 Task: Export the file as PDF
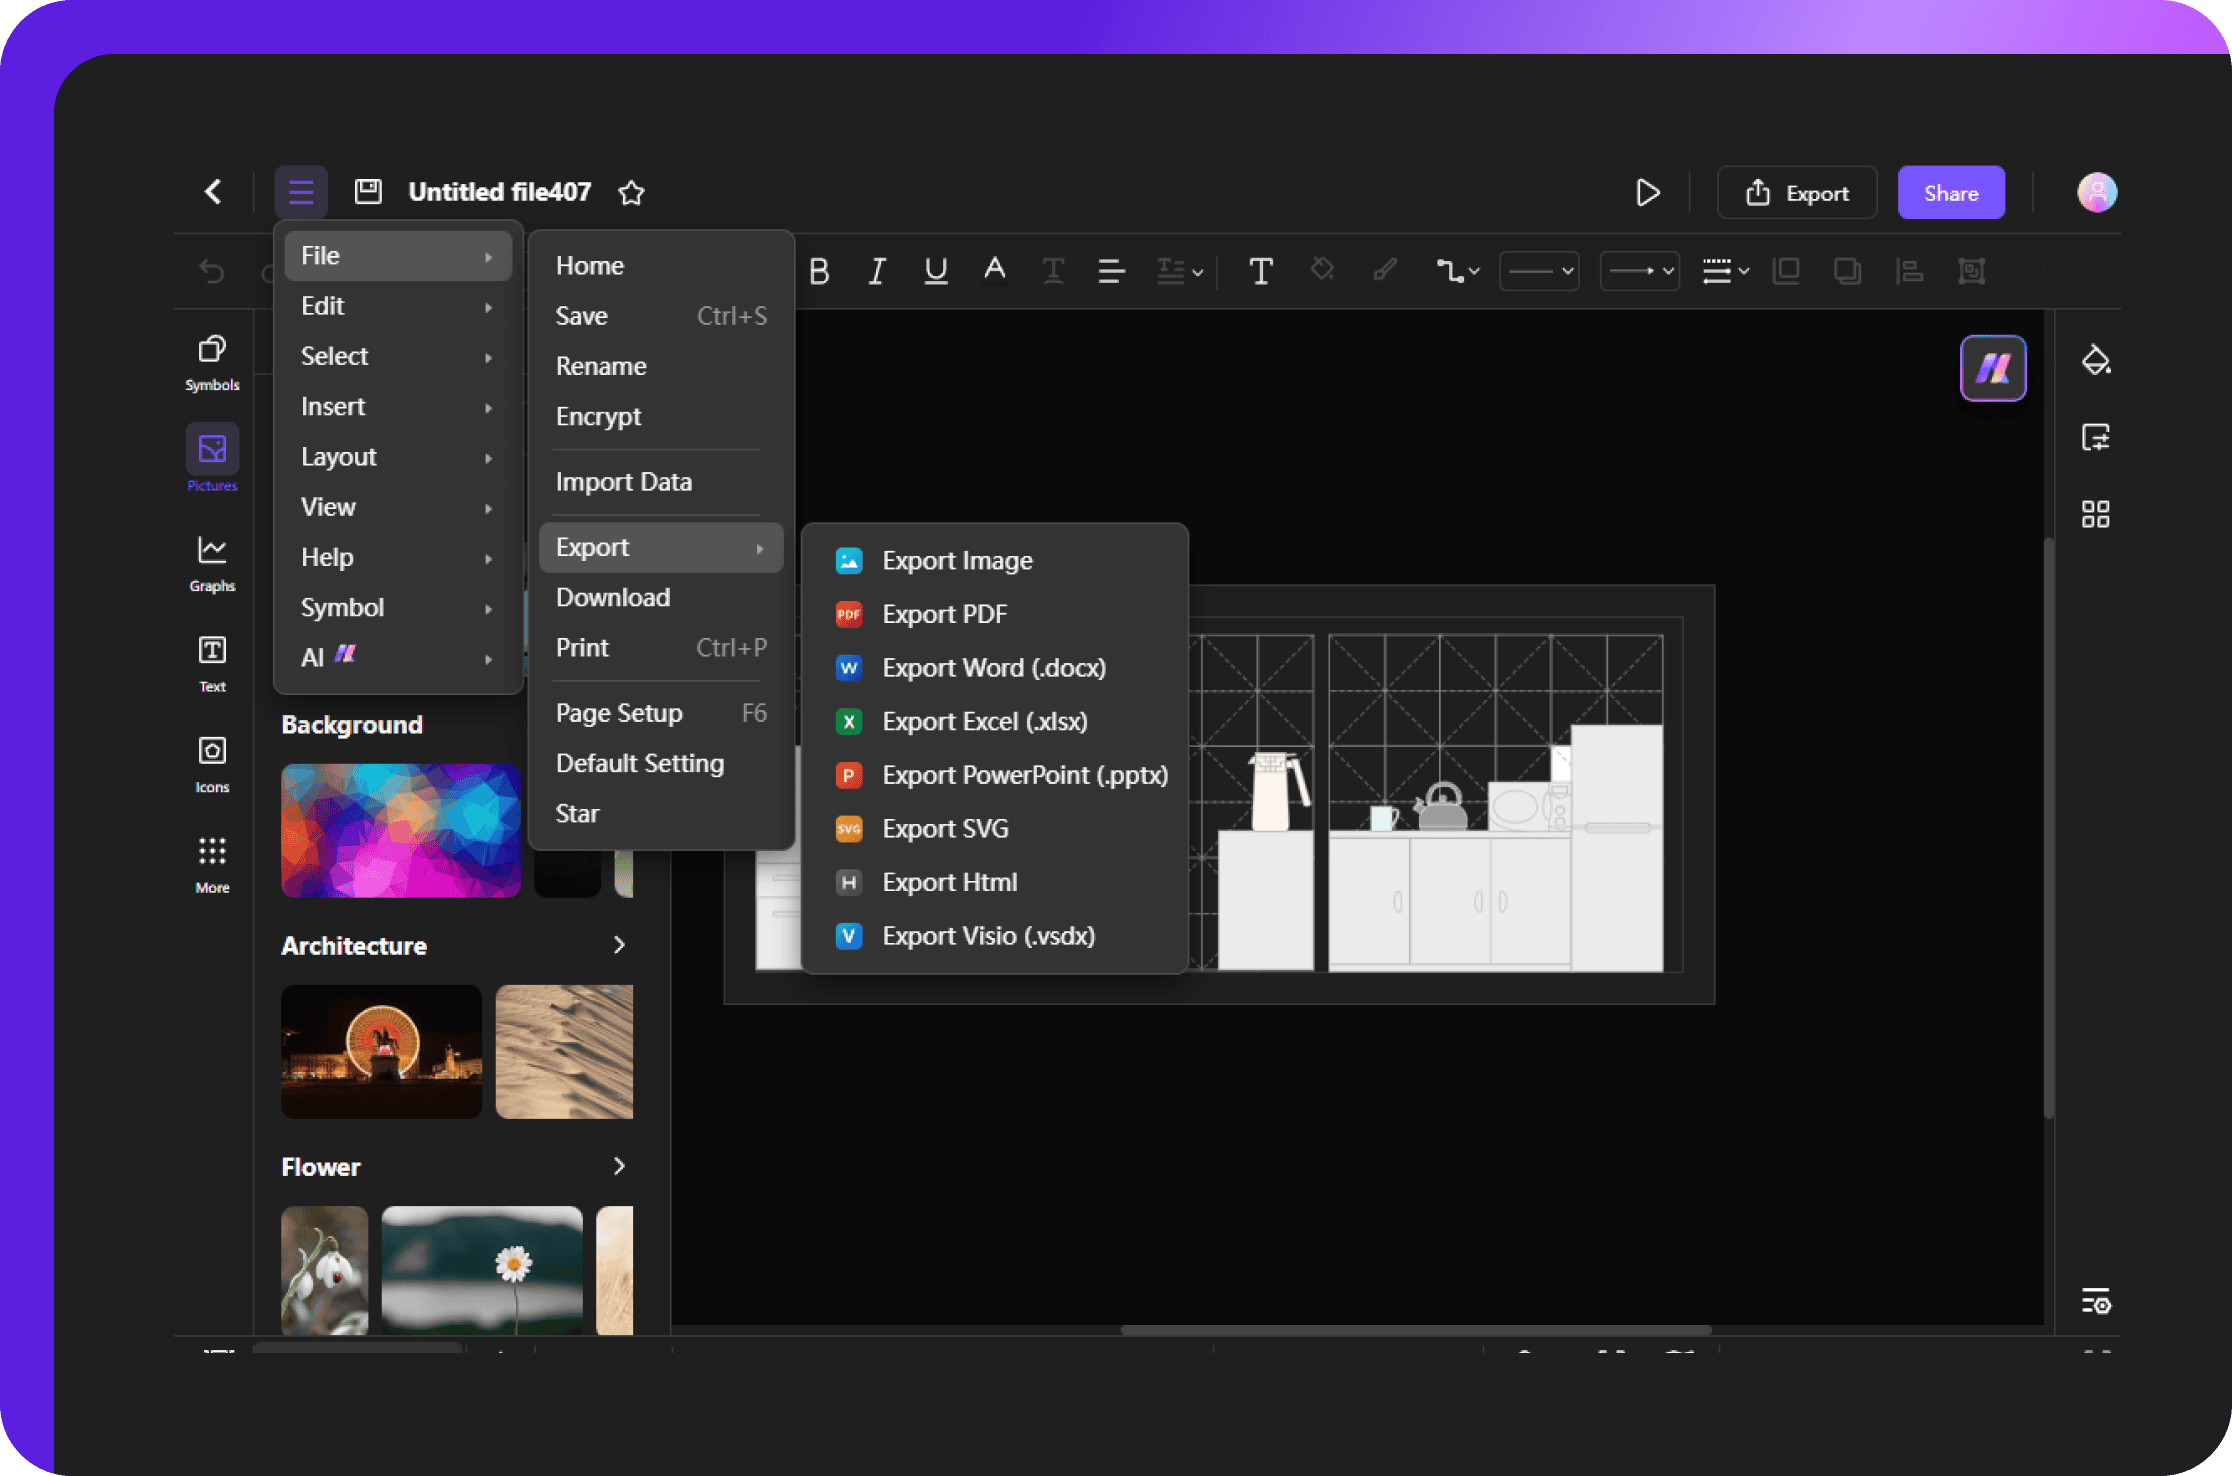tap(944, 613)
